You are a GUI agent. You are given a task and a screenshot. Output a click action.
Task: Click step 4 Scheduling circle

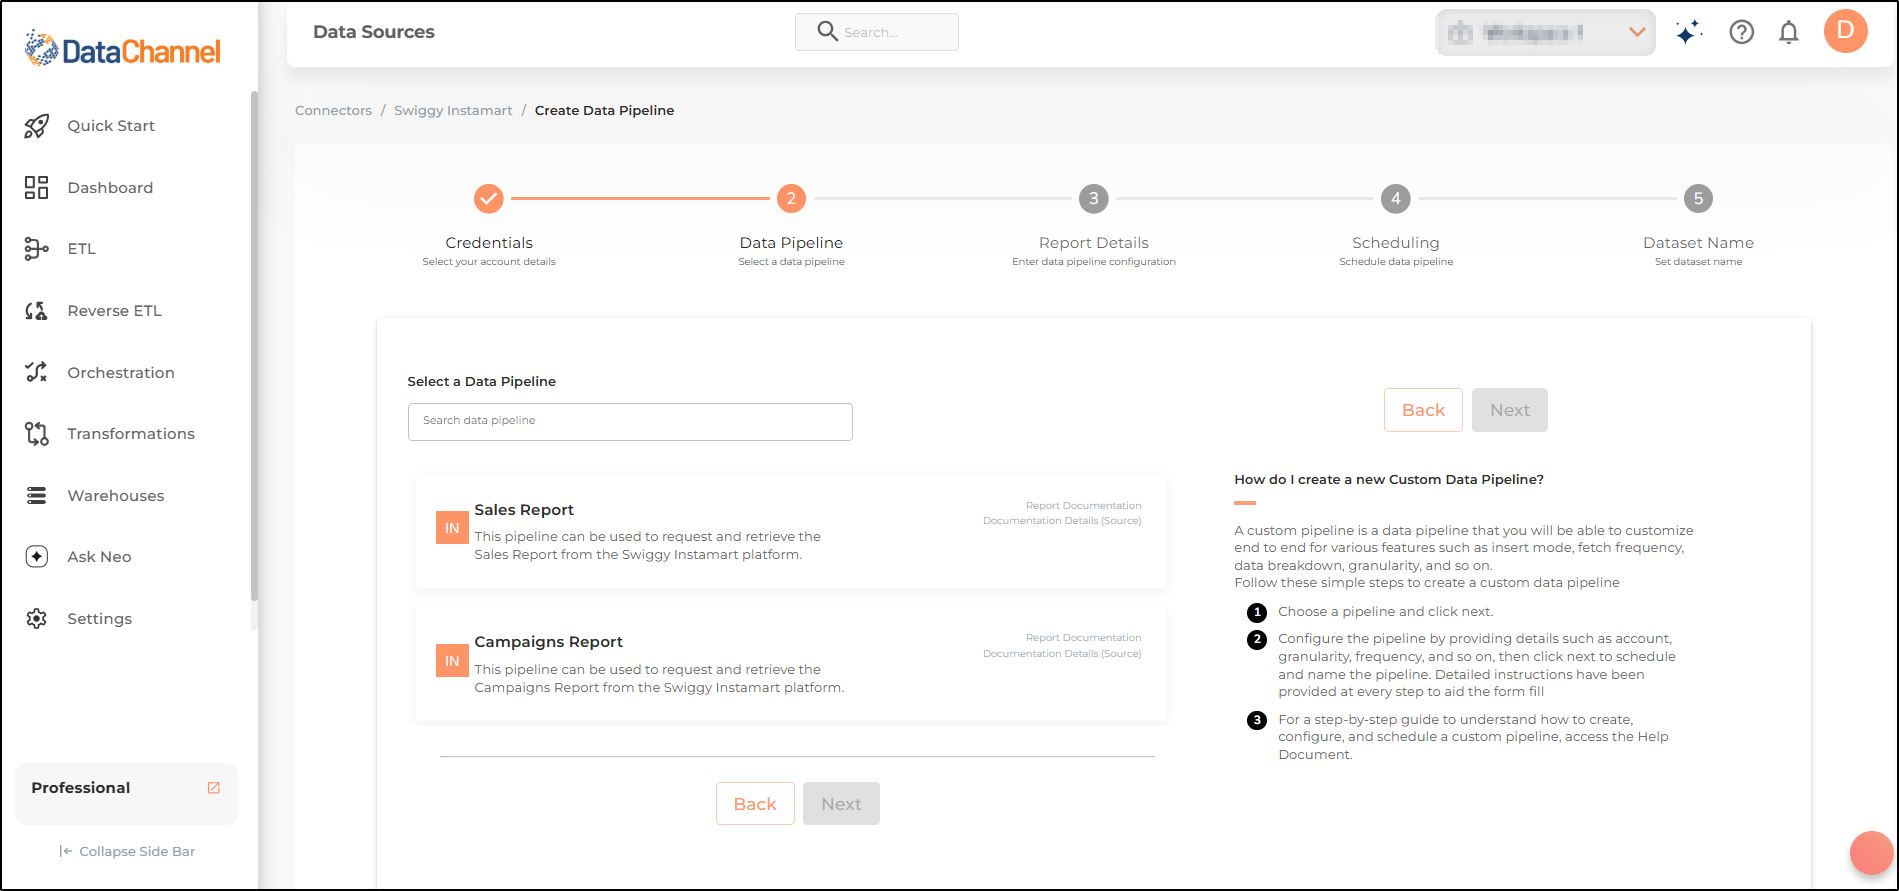[x=1396, y=199]
